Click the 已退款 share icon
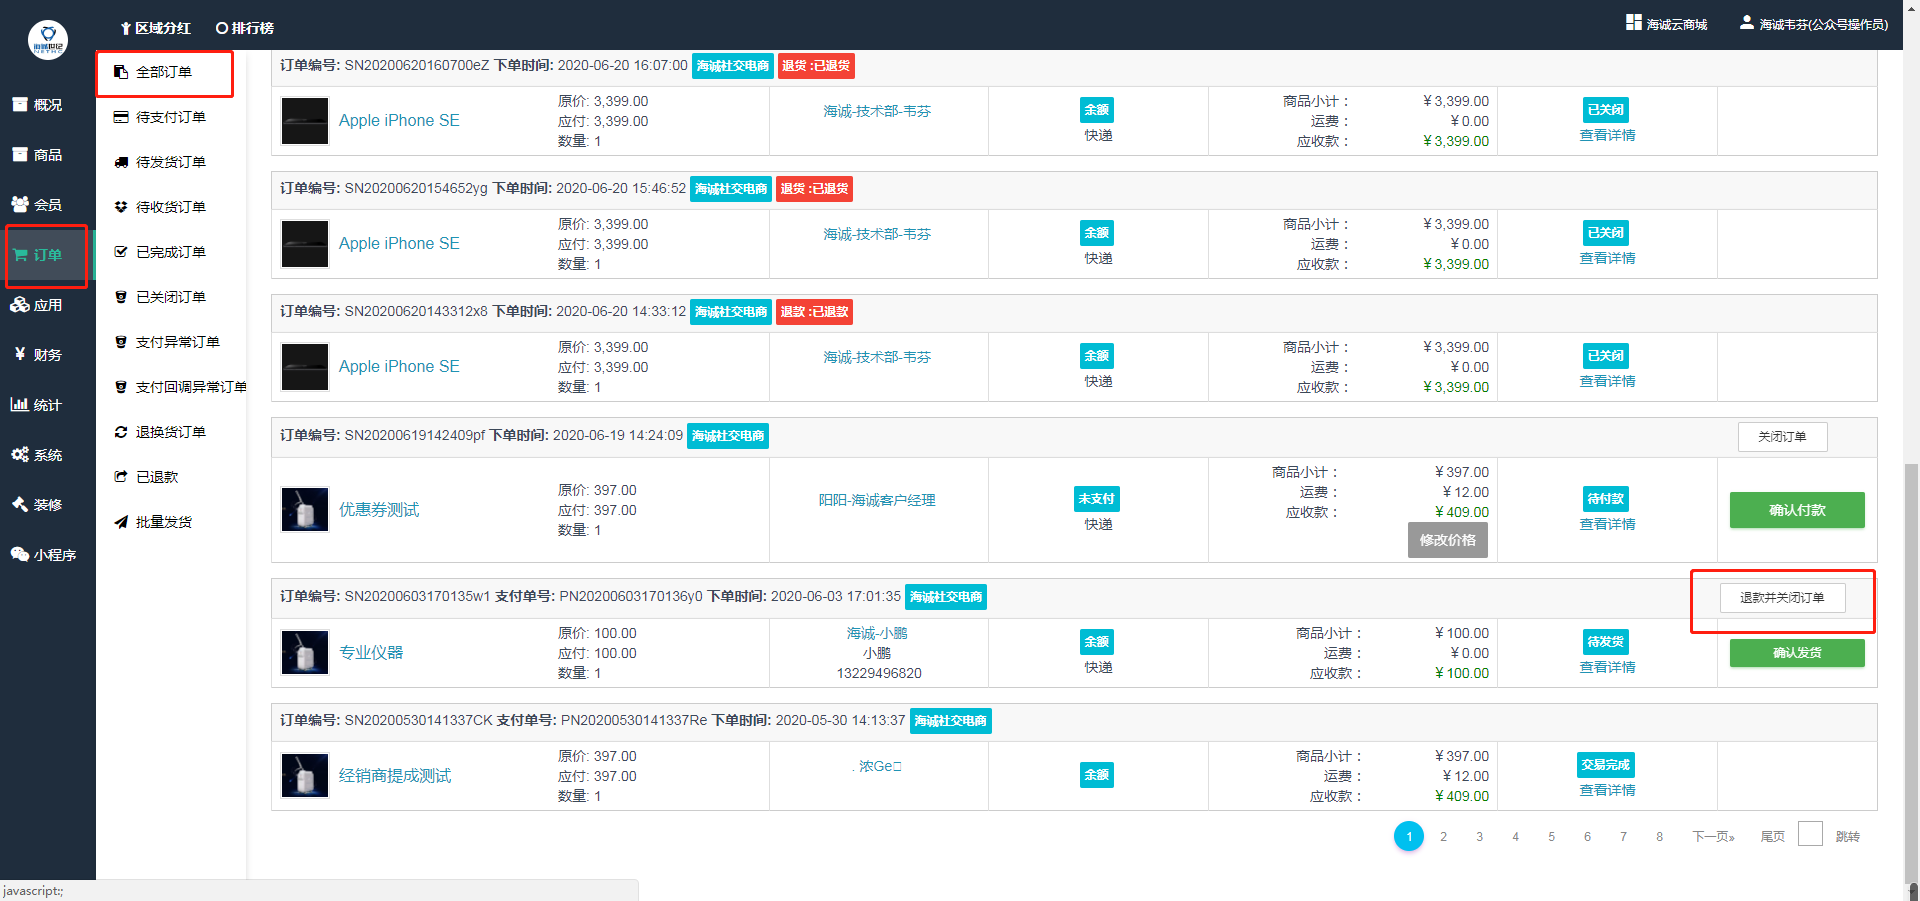The width and height of the screenshot is (1920, 901). click(121, 477)
